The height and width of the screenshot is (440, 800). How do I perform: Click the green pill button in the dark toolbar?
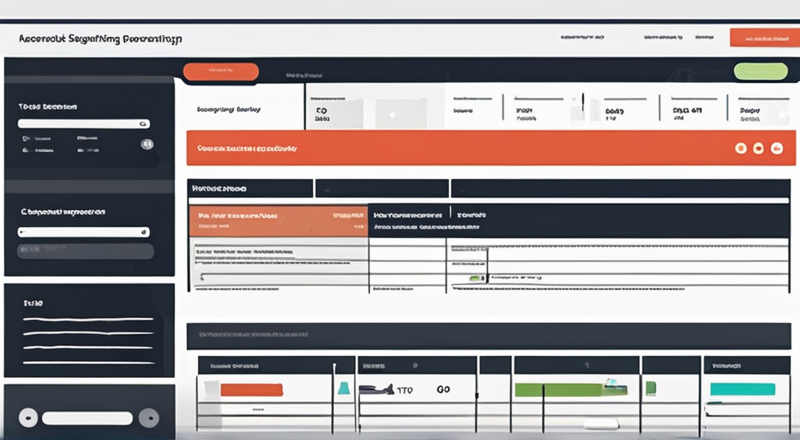click(x=761, y=71)
